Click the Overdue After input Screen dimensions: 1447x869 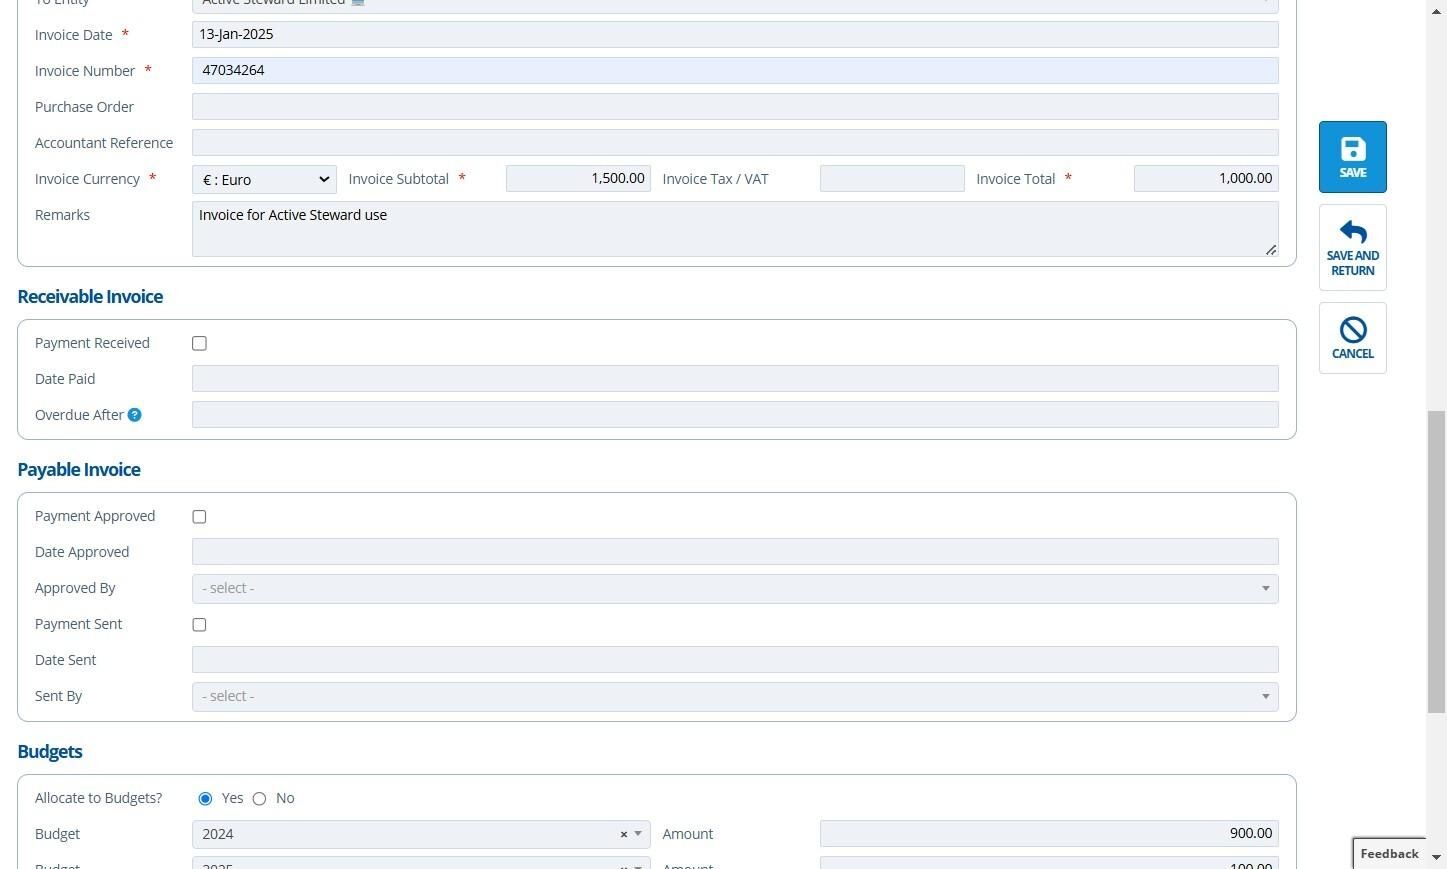pyautogui.click(x=735, y=415)
